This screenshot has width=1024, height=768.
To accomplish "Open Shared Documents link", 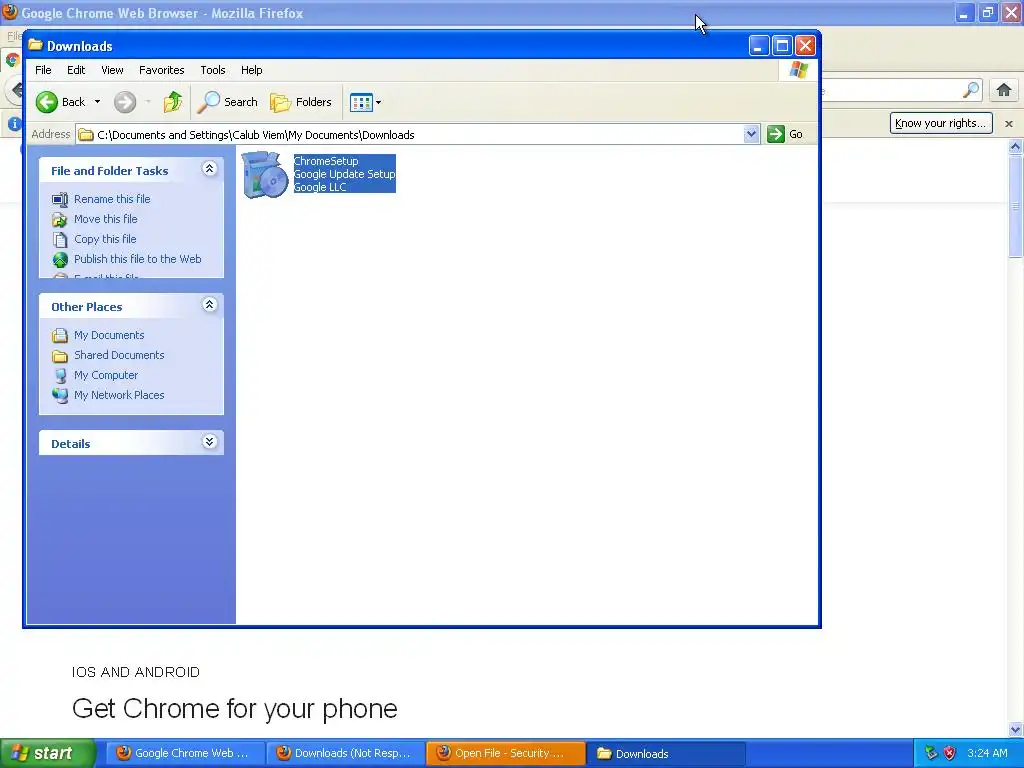I will point(119,355).
